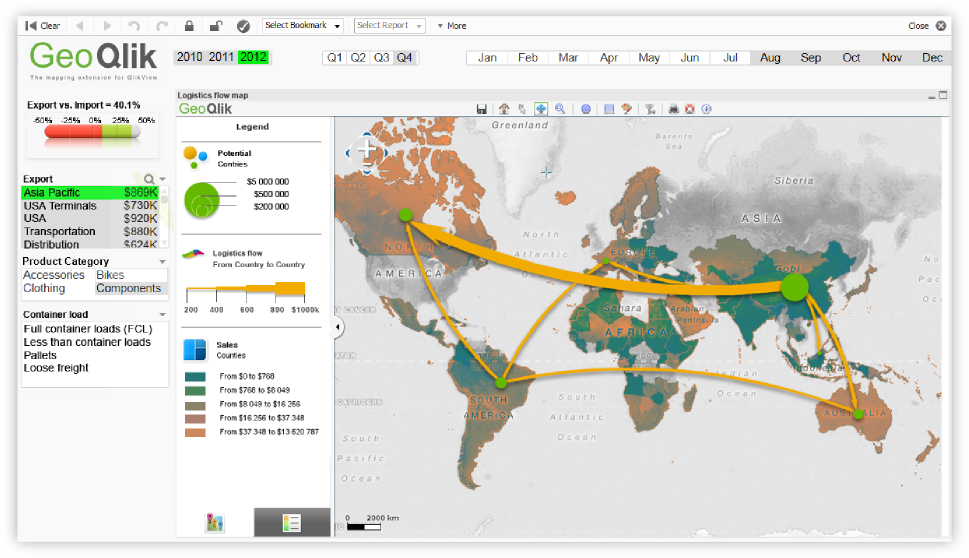Screen dimensions: 969x558
Task: Select Transportation in Export list
Action: click(x=90, y=232)
